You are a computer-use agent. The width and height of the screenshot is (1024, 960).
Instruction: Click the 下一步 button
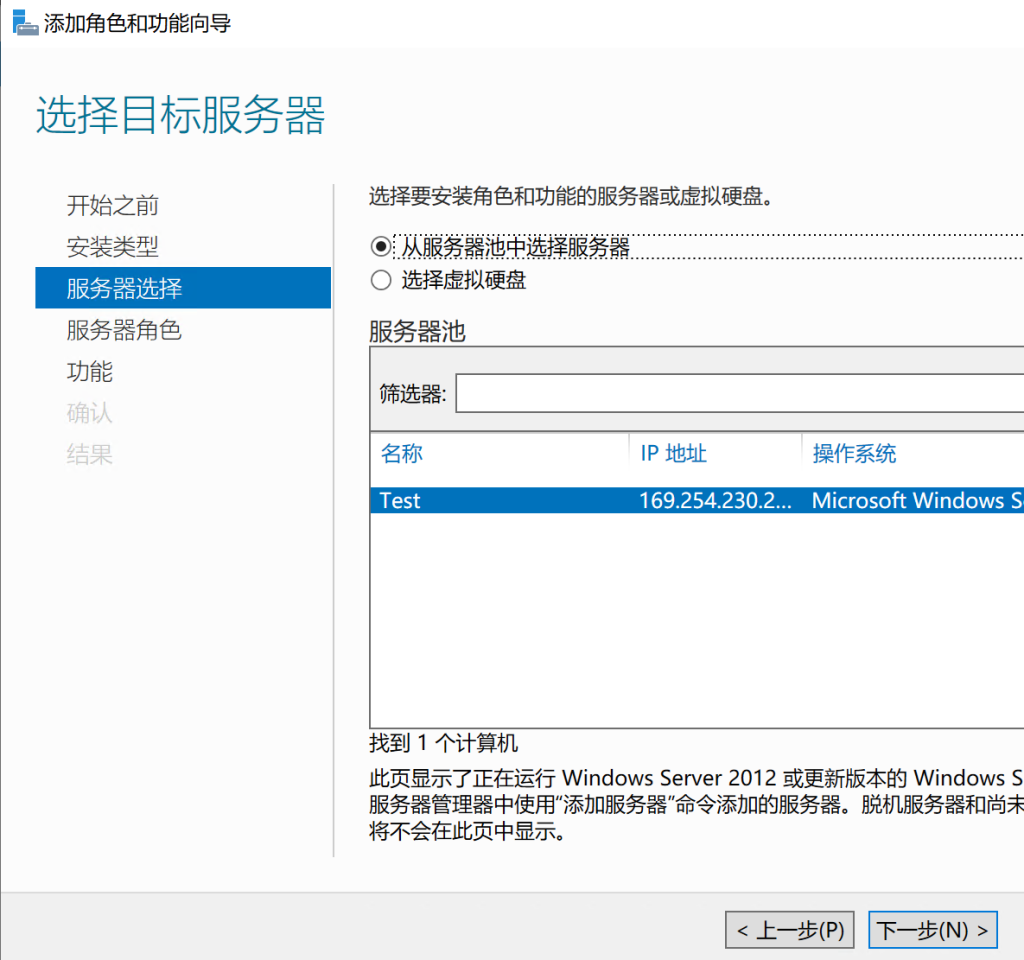(932, 929)
